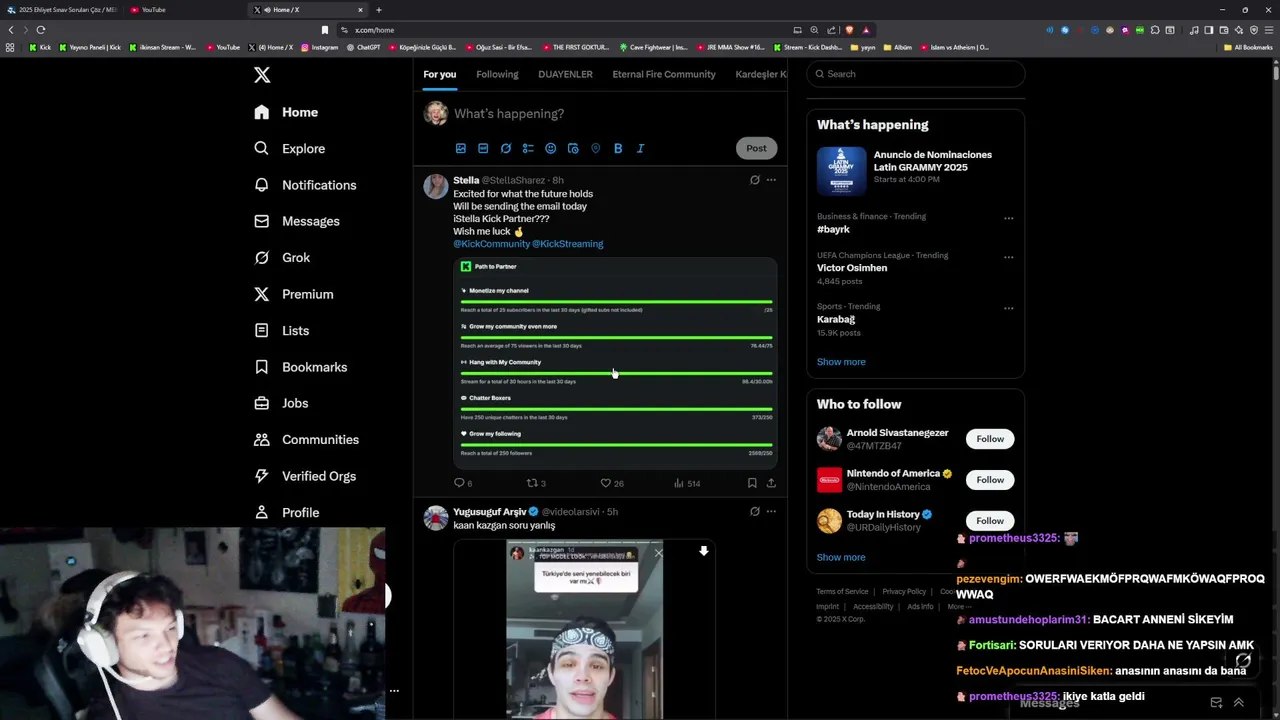Expand the Messages drawer chevrons

coord(1238,702)
